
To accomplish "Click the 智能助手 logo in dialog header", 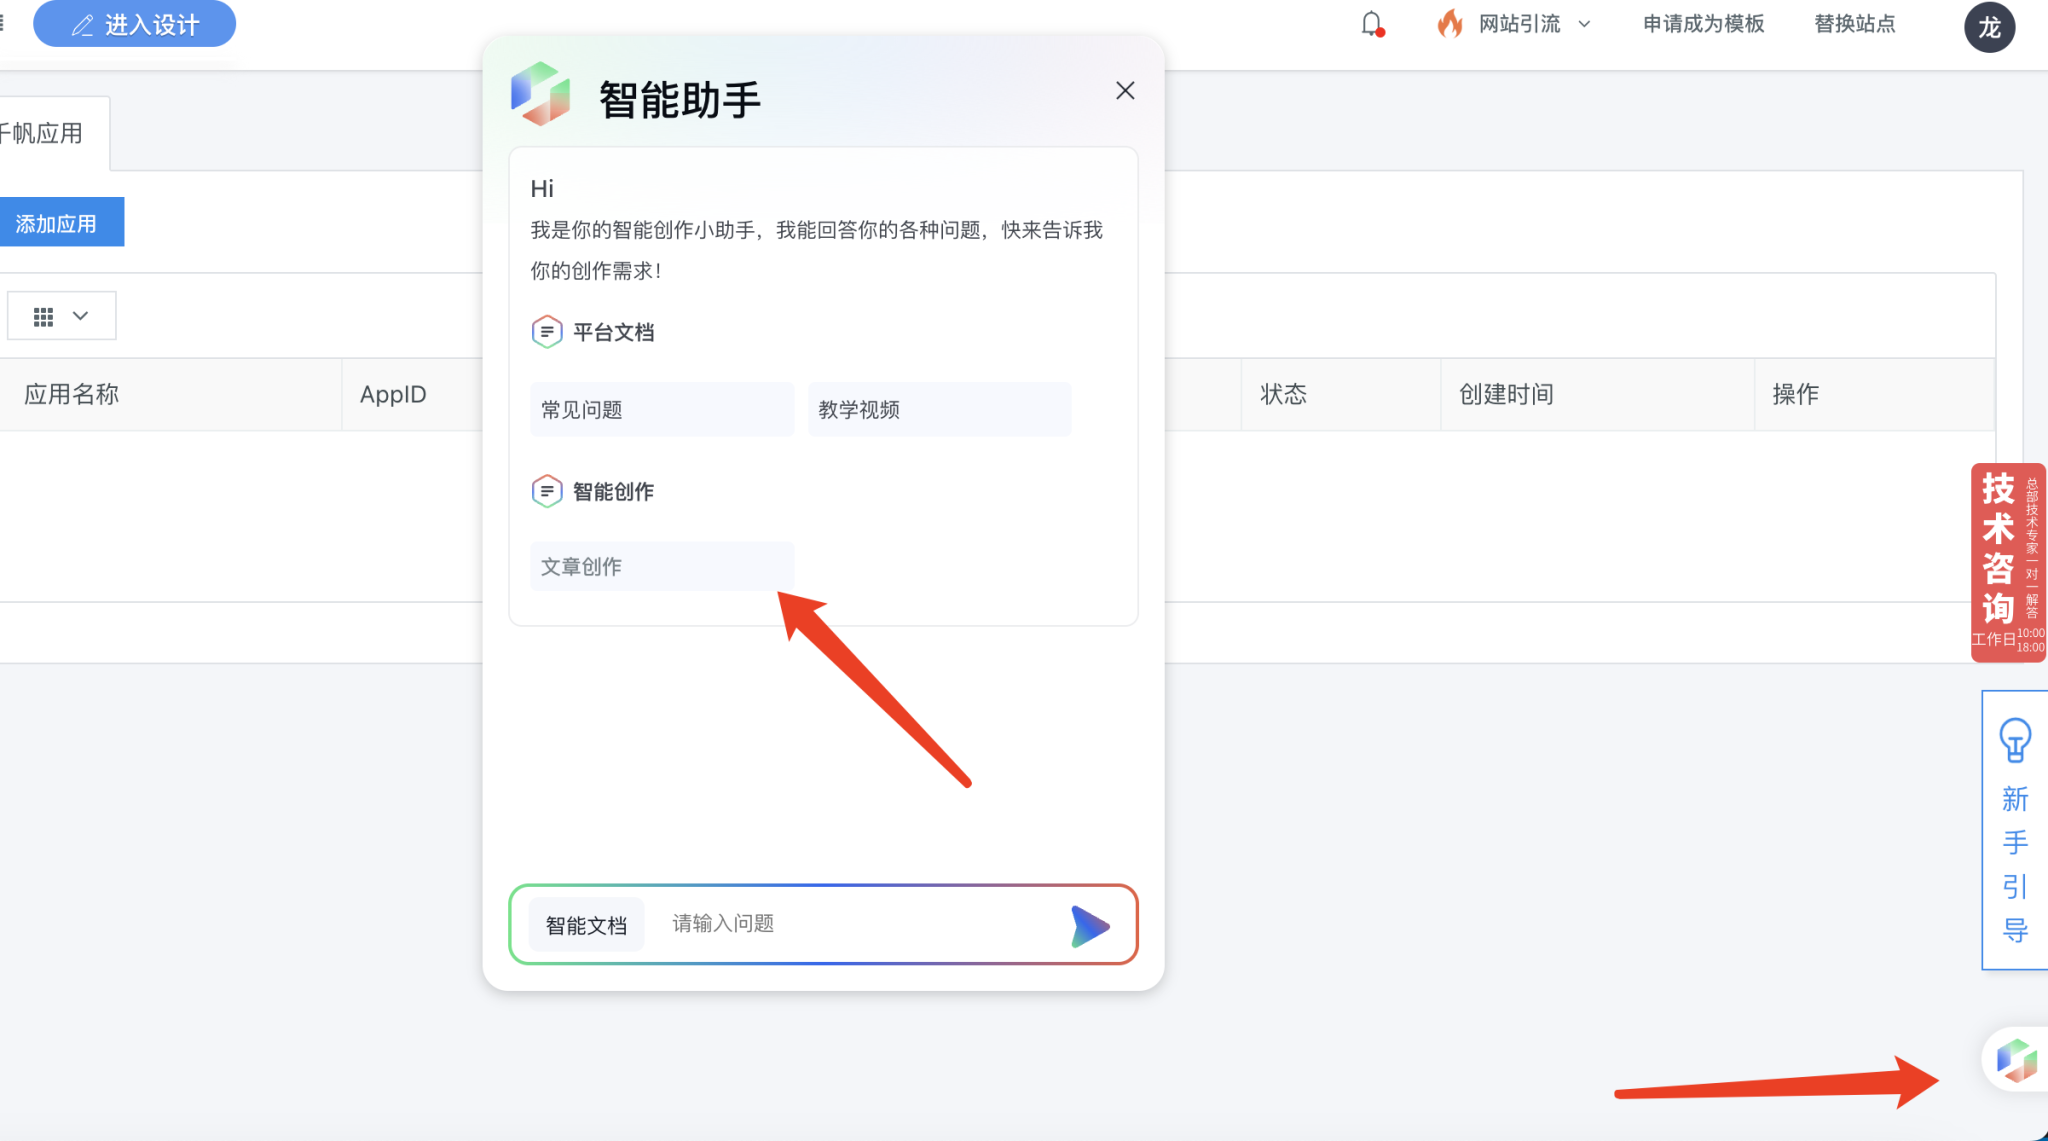I will [541, 95].
